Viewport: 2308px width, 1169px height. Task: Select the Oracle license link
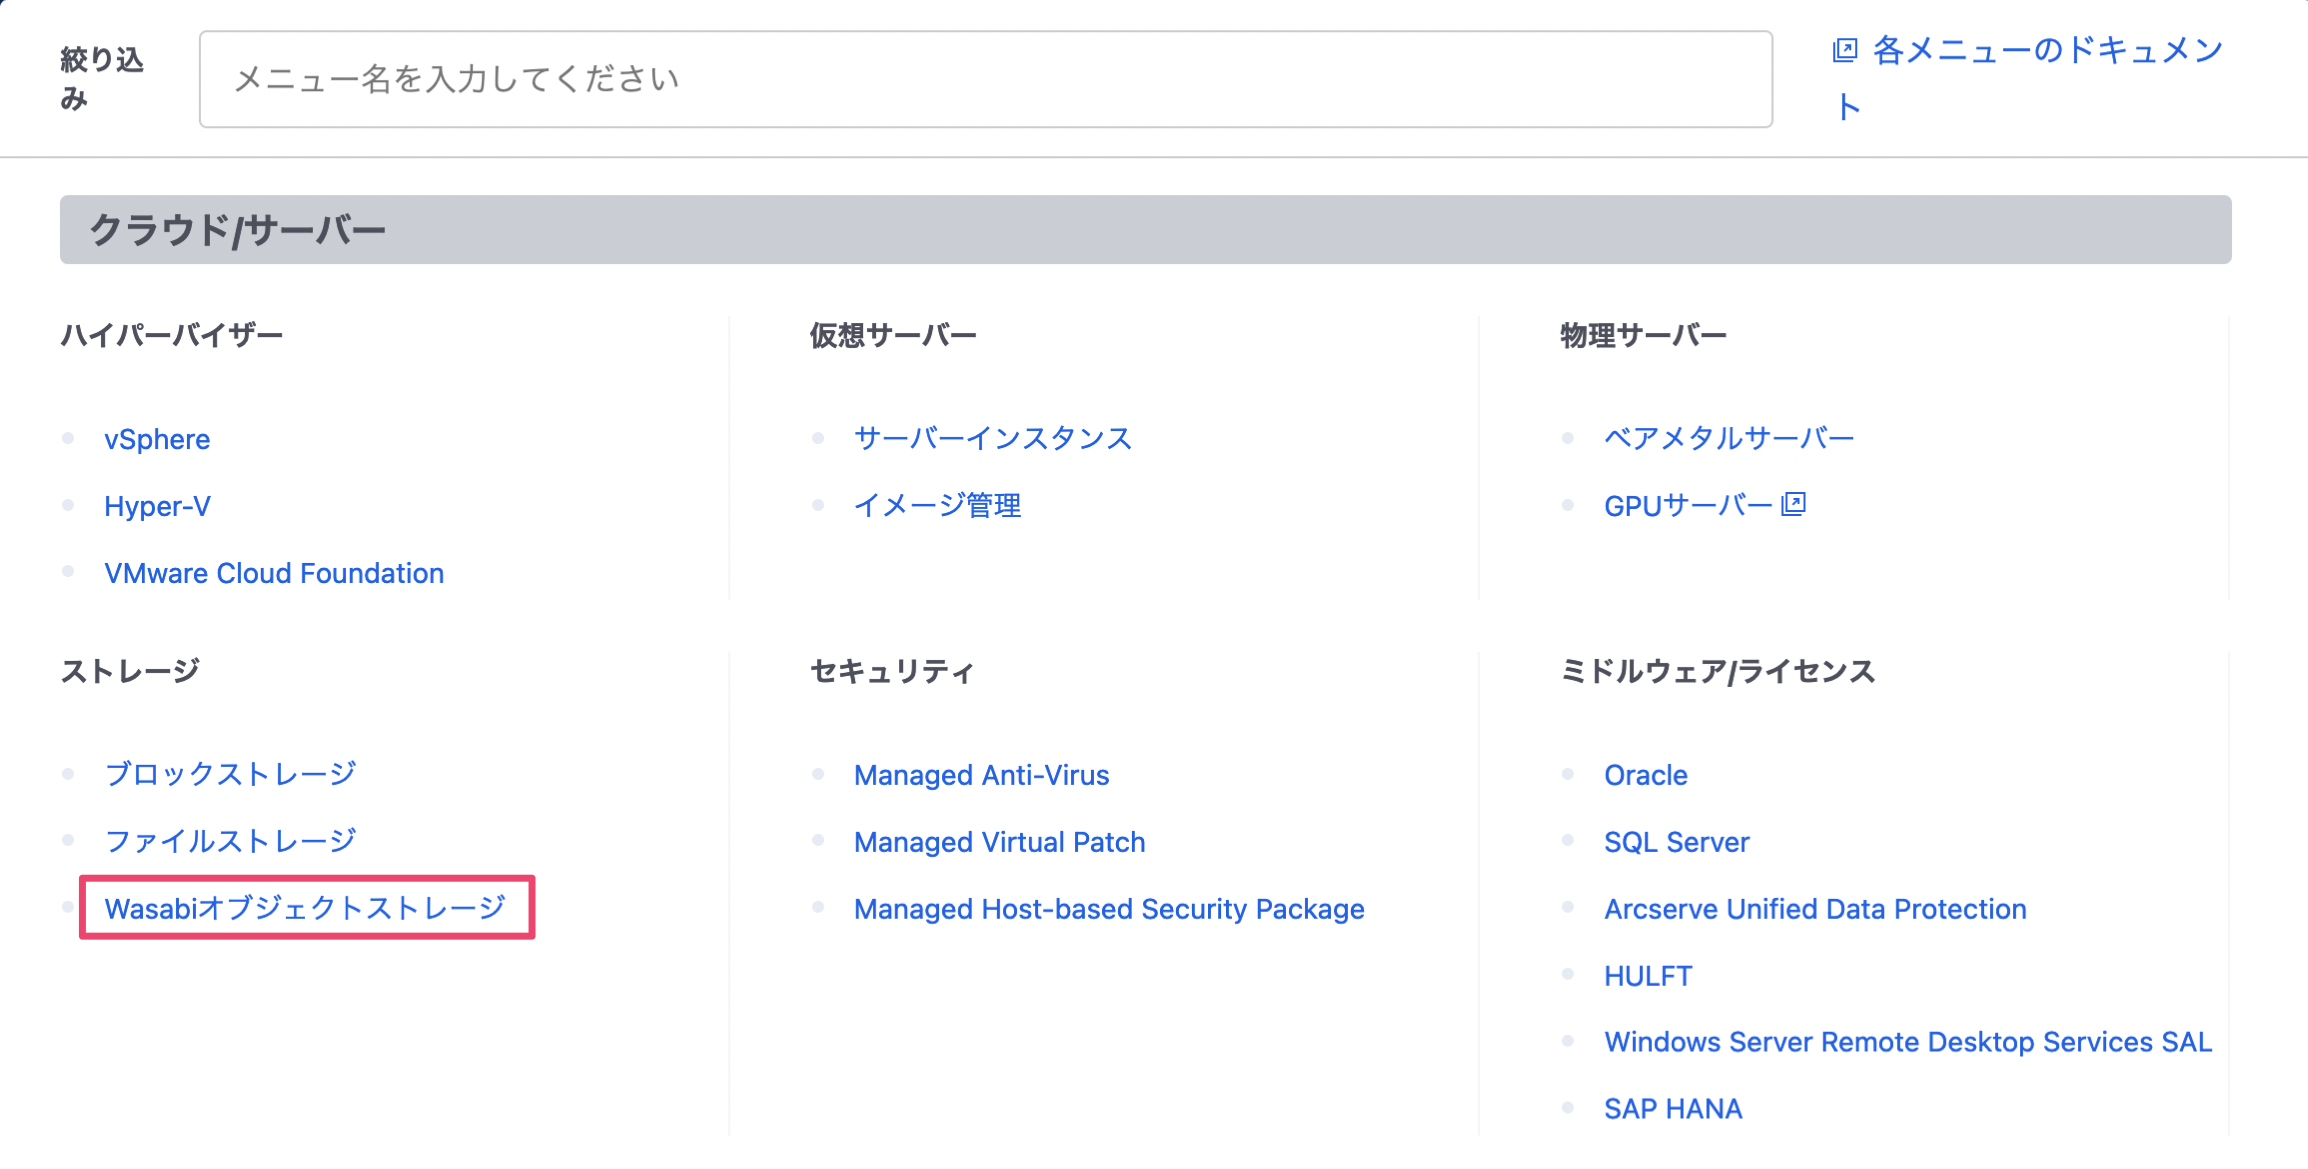pyautogui.click(x=1645, y=775)
